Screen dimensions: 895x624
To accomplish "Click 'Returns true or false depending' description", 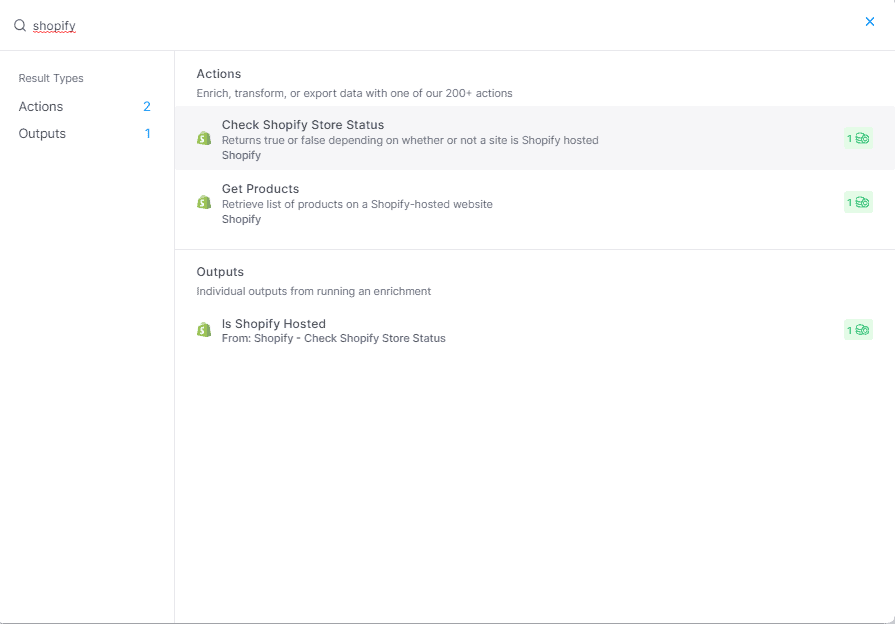I will 410,140.
